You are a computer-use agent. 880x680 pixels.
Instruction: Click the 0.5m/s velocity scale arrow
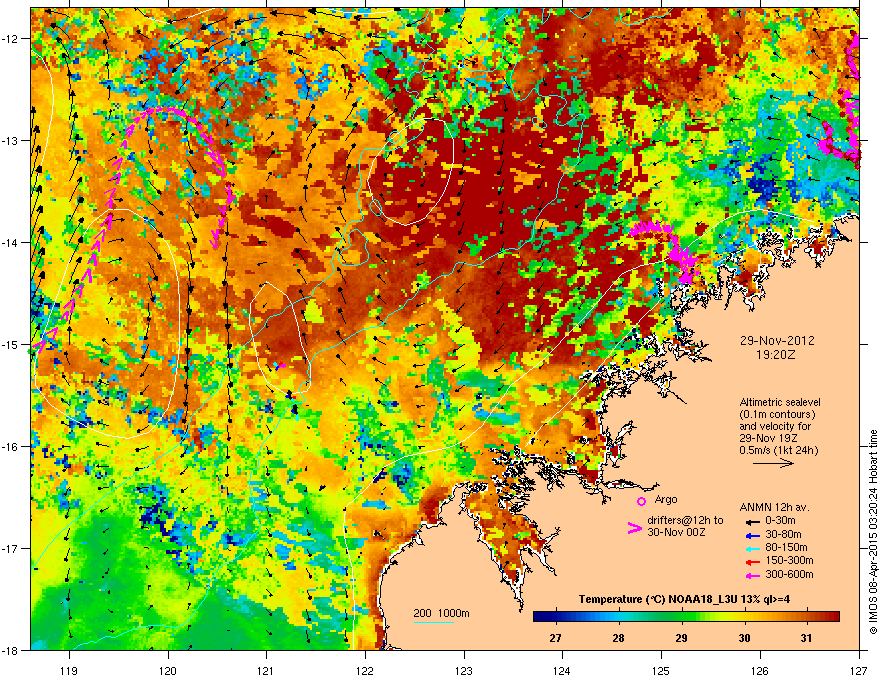pos(773,463)
